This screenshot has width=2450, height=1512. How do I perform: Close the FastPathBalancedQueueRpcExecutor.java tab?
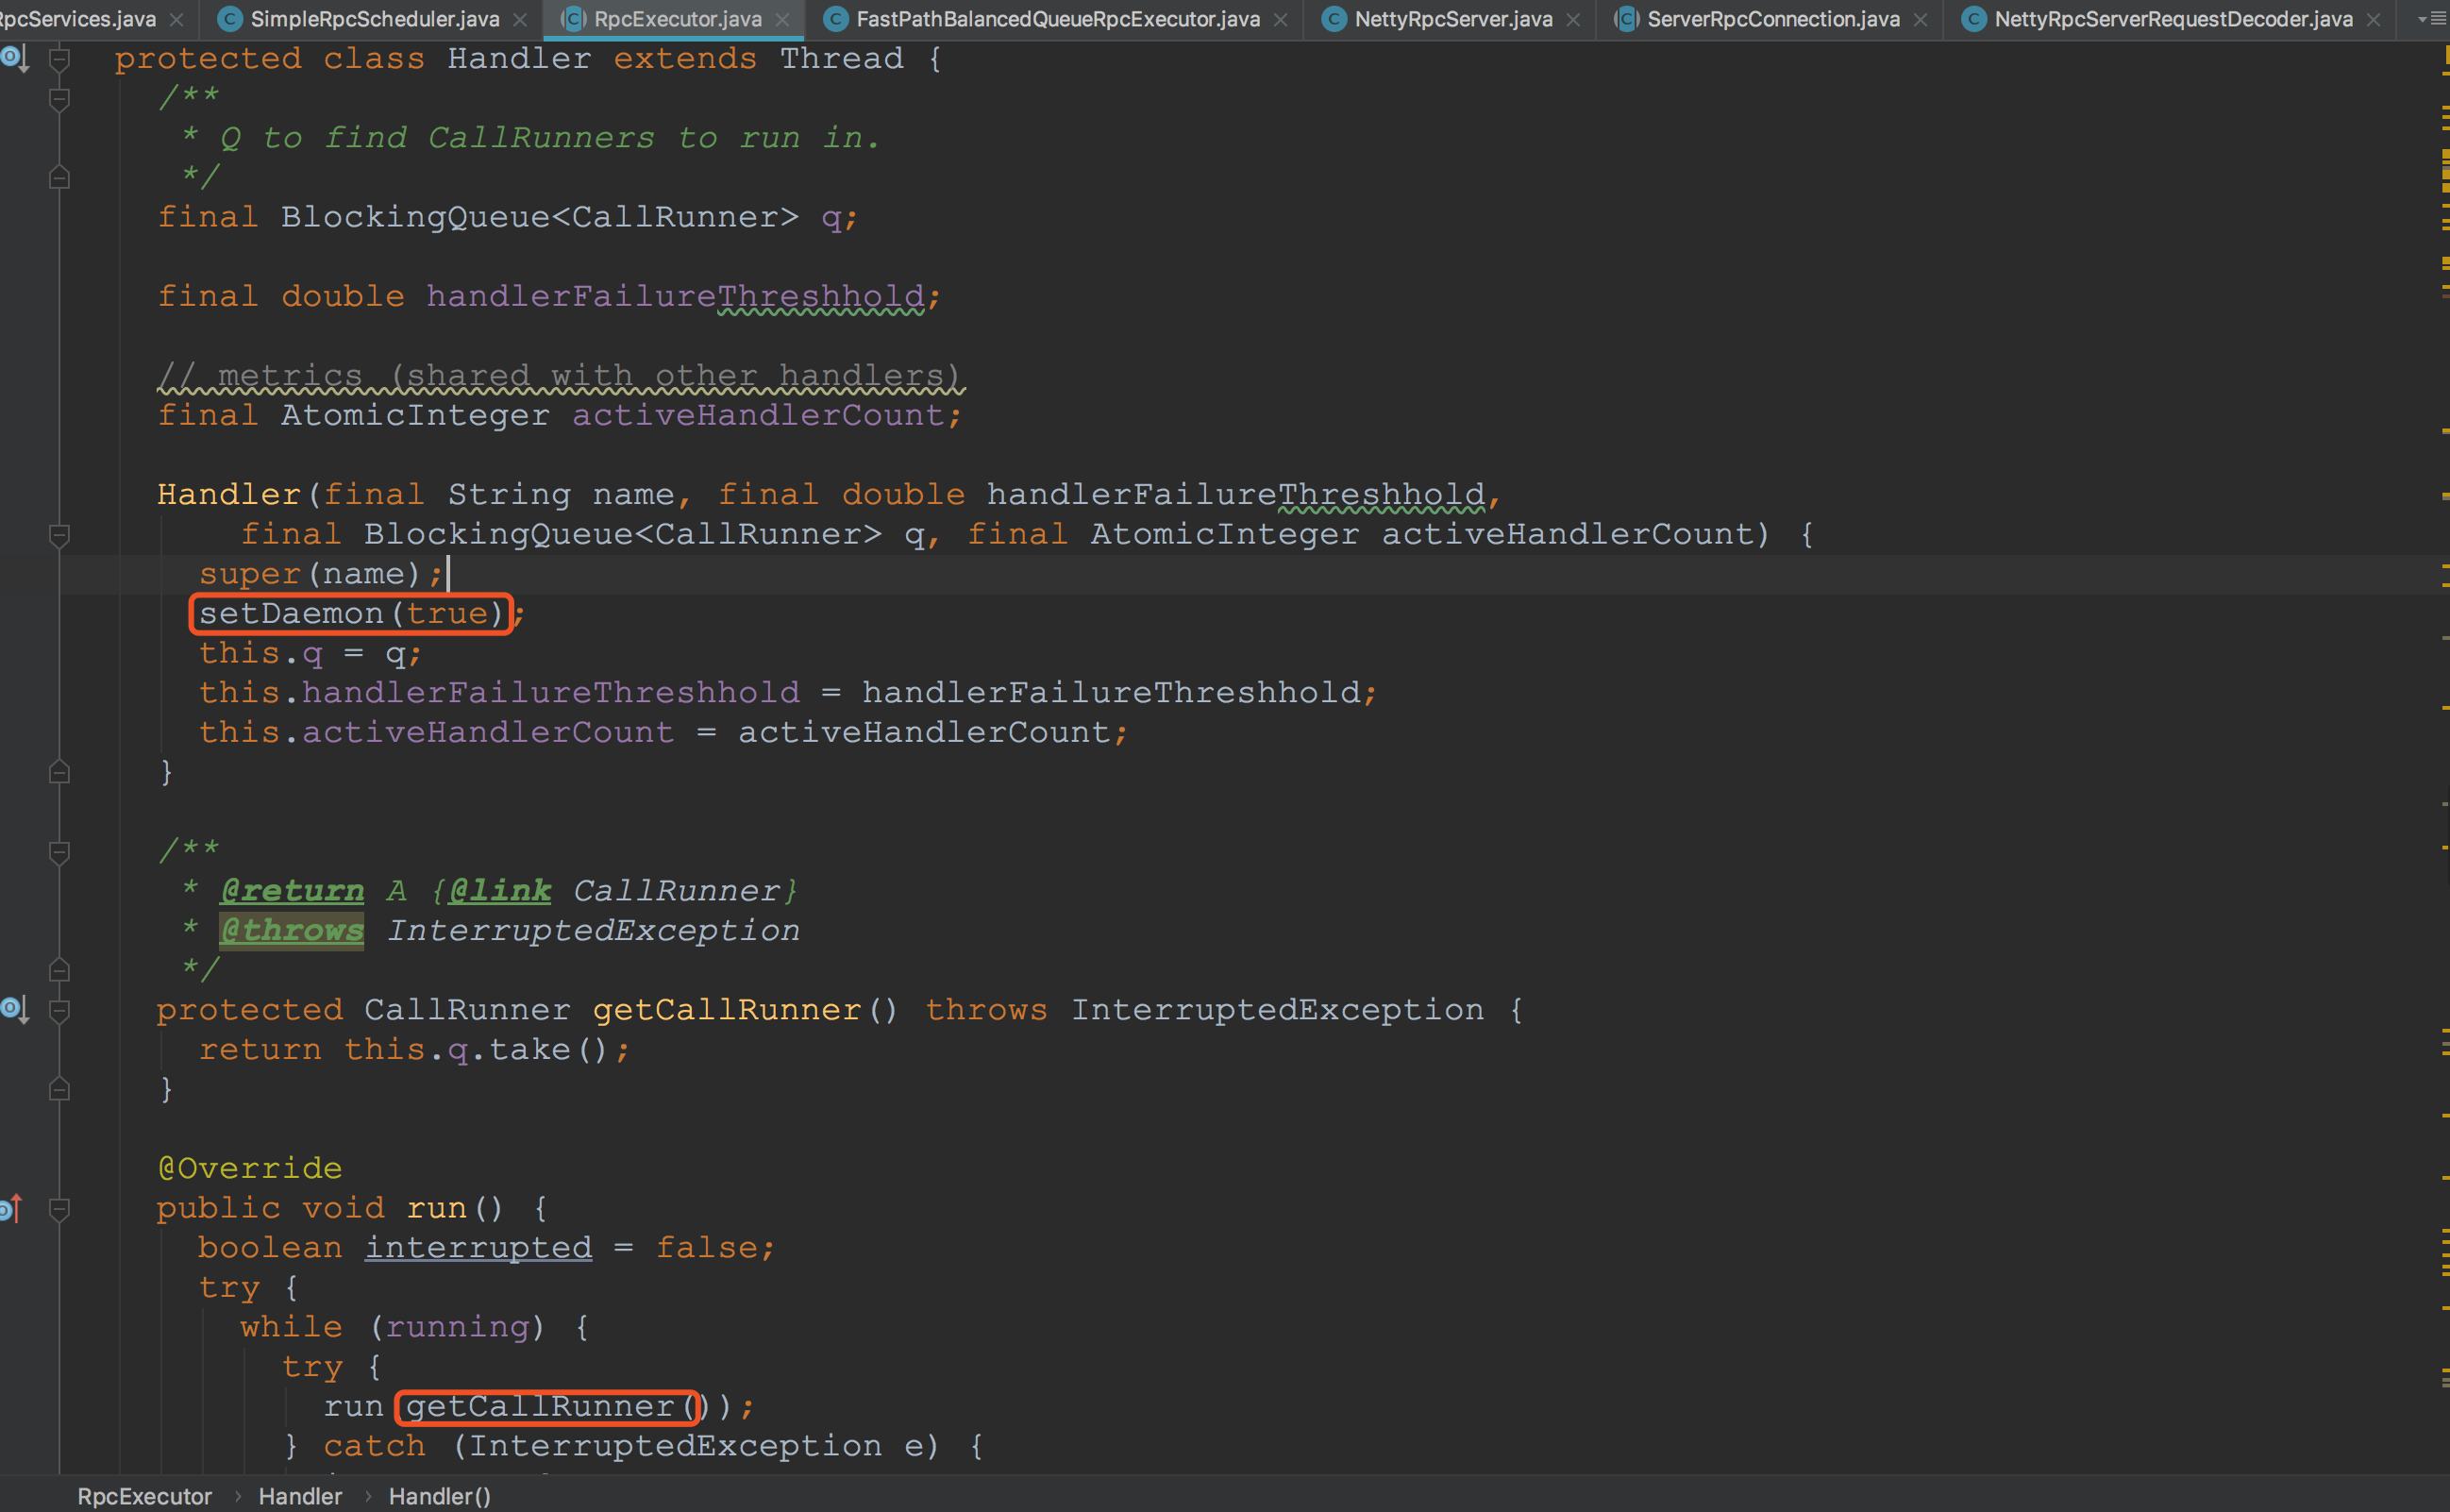pos(1281,20)
